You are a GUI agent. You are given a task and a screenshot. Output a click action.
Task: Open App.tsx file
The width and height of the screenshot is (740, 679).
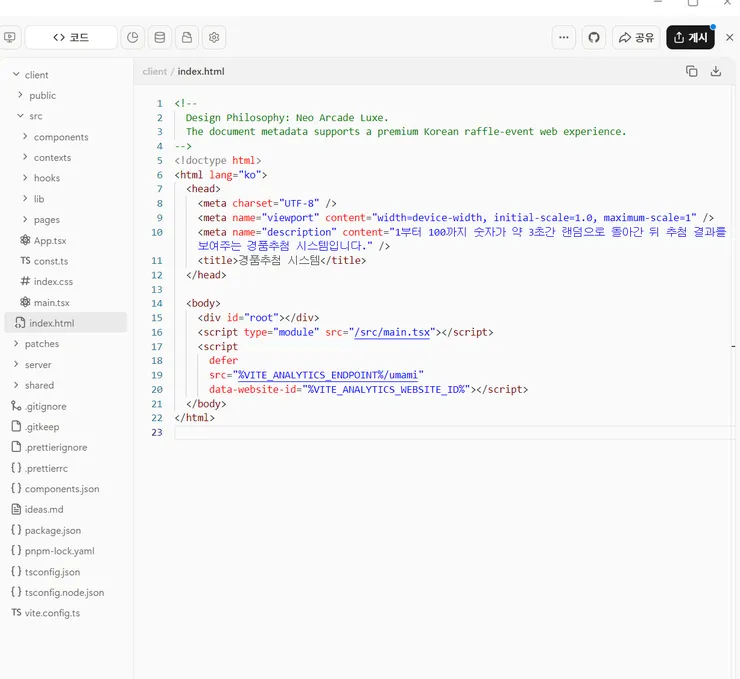coord(50,241)
